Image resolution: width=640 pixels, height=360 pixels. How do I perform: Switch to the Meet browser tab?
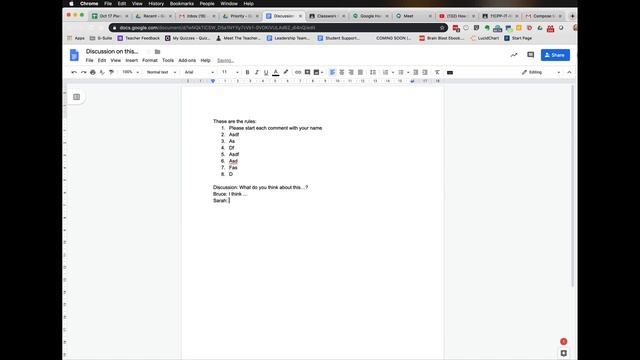point(413,16)
